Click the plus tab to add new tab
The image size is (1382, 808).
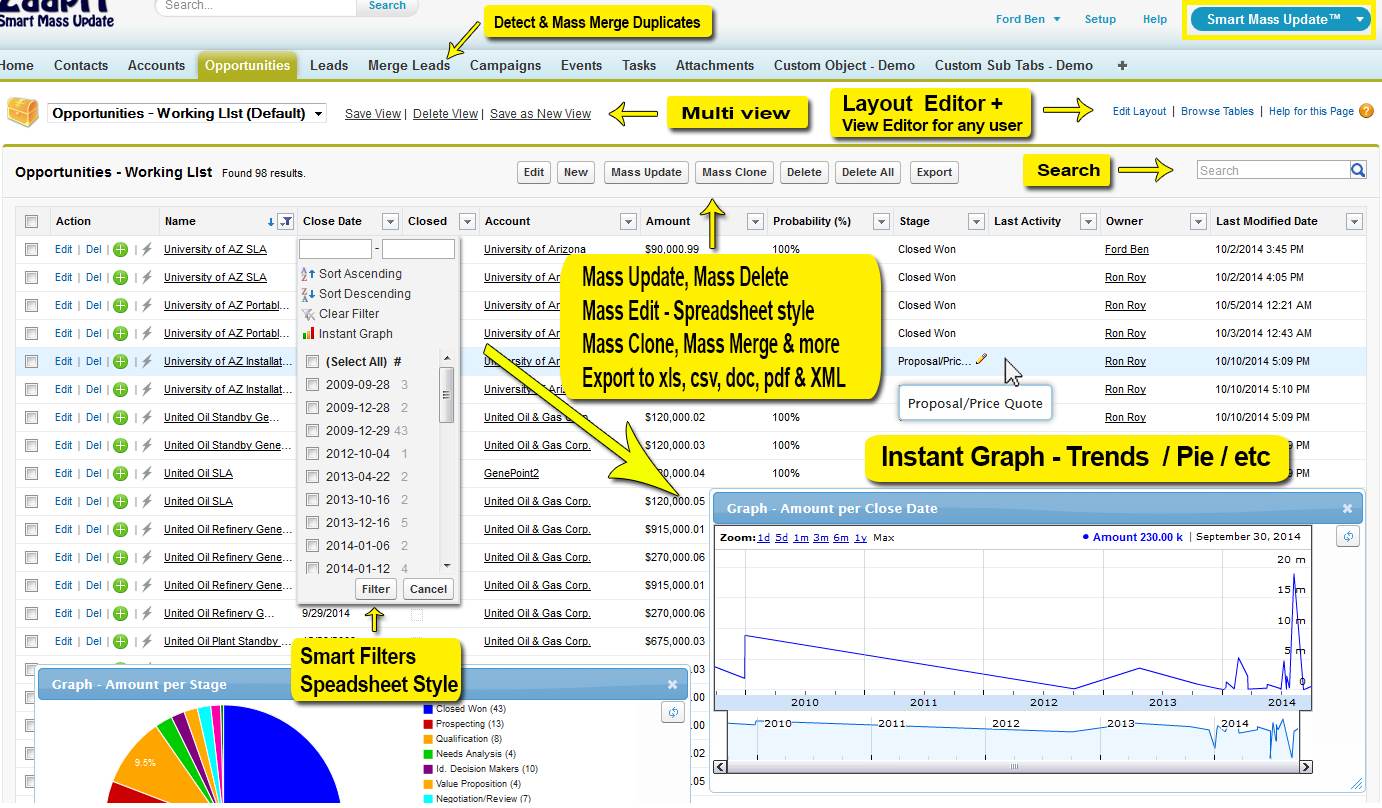pyautogui.click(x=1122, y=65)
